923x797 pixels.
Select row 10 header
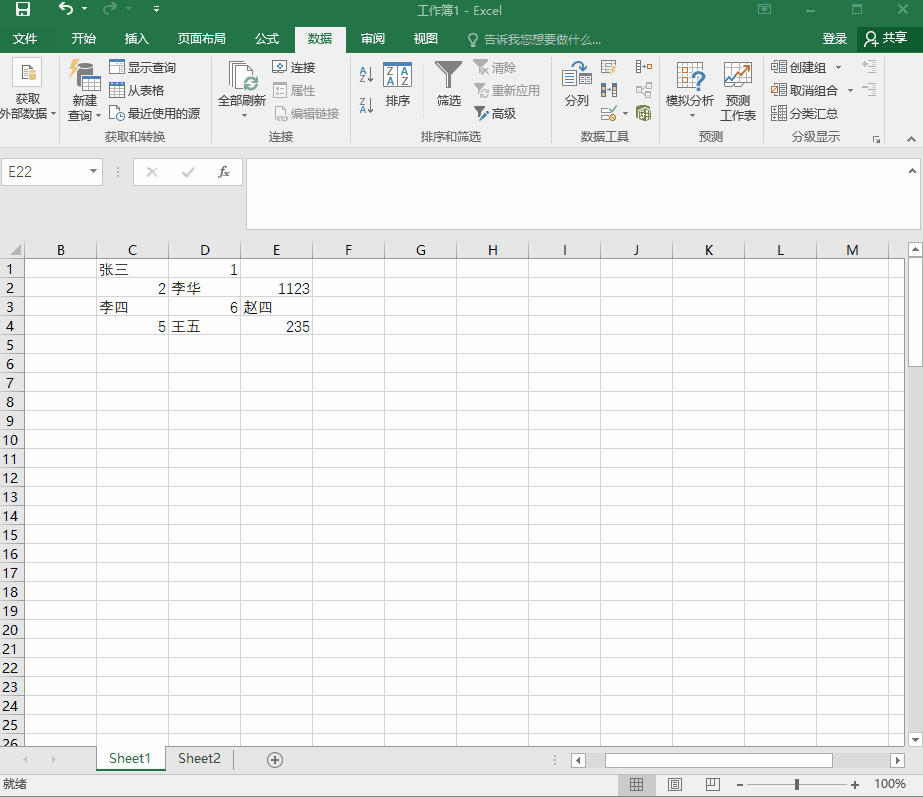11,440
